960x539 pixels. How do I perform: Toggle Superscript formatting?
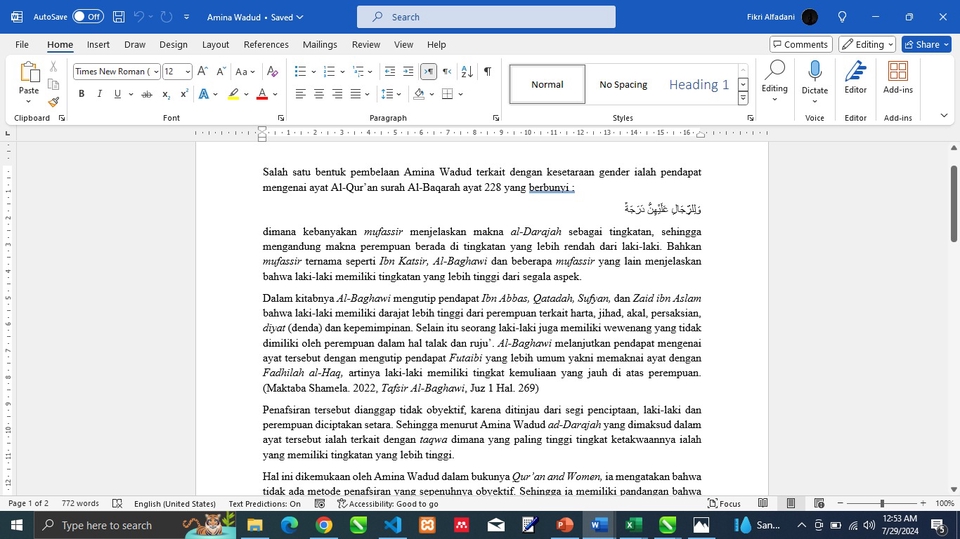click(x=184, y=94)
